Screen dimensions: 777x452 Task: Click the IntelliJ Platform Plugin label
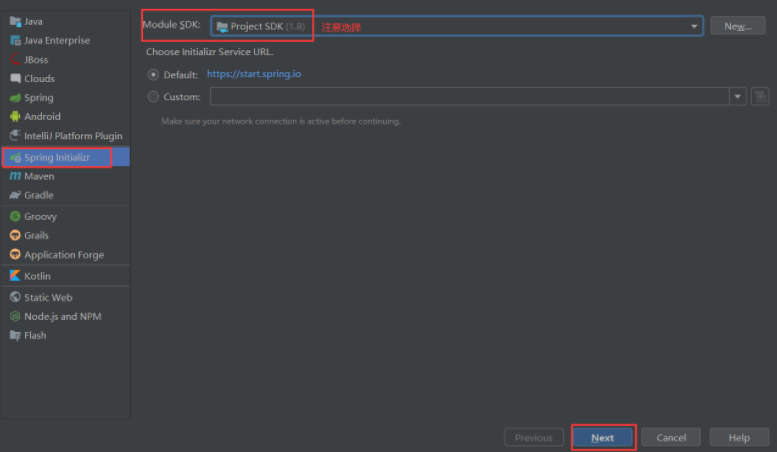73,136
